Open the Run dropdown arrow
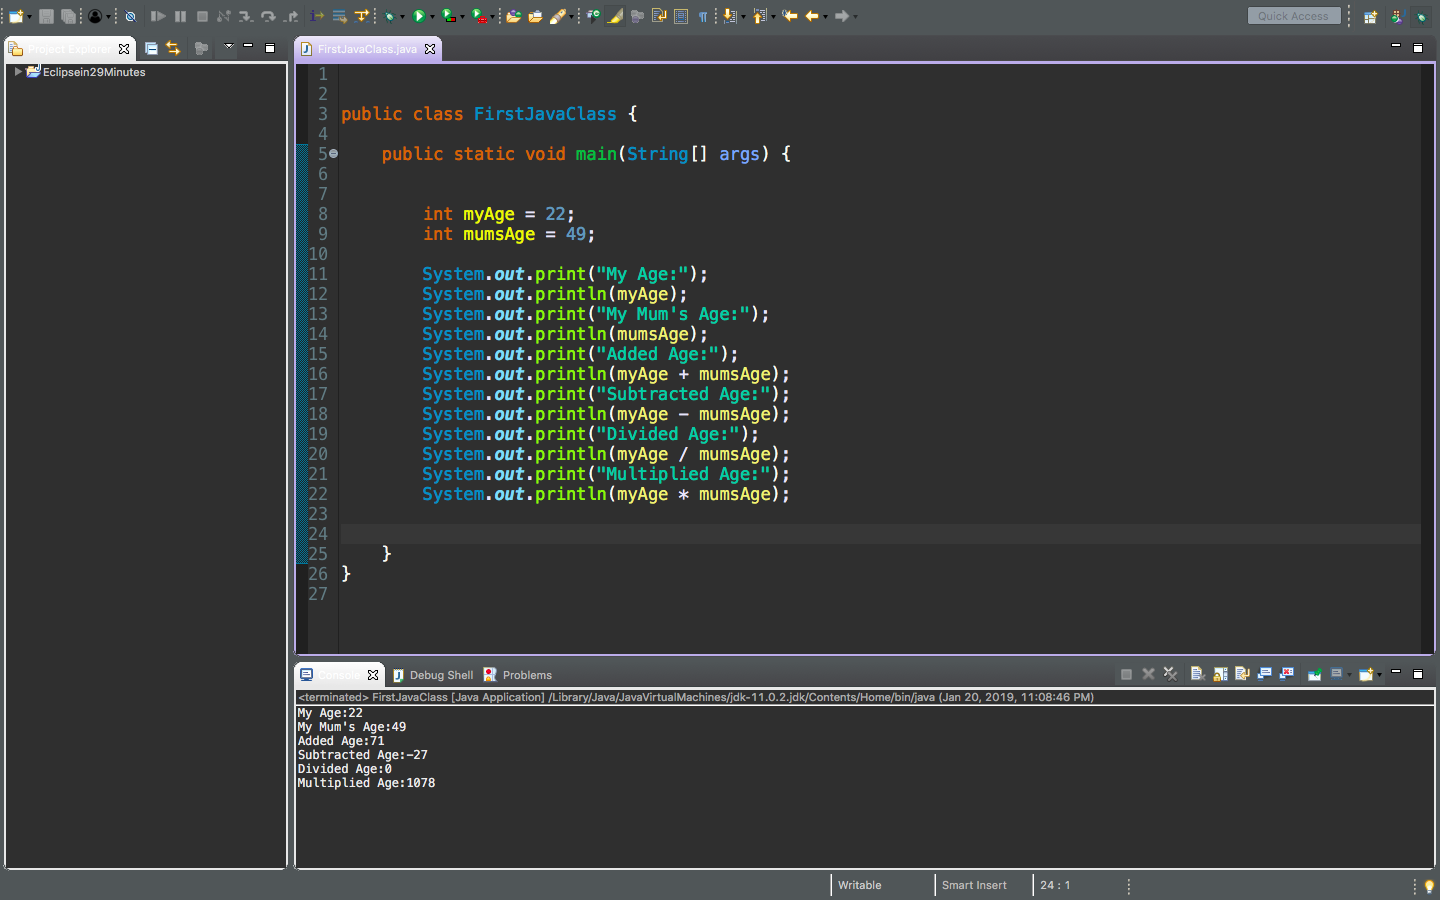This screenshot has height=900, width=1440. (432, 17)
